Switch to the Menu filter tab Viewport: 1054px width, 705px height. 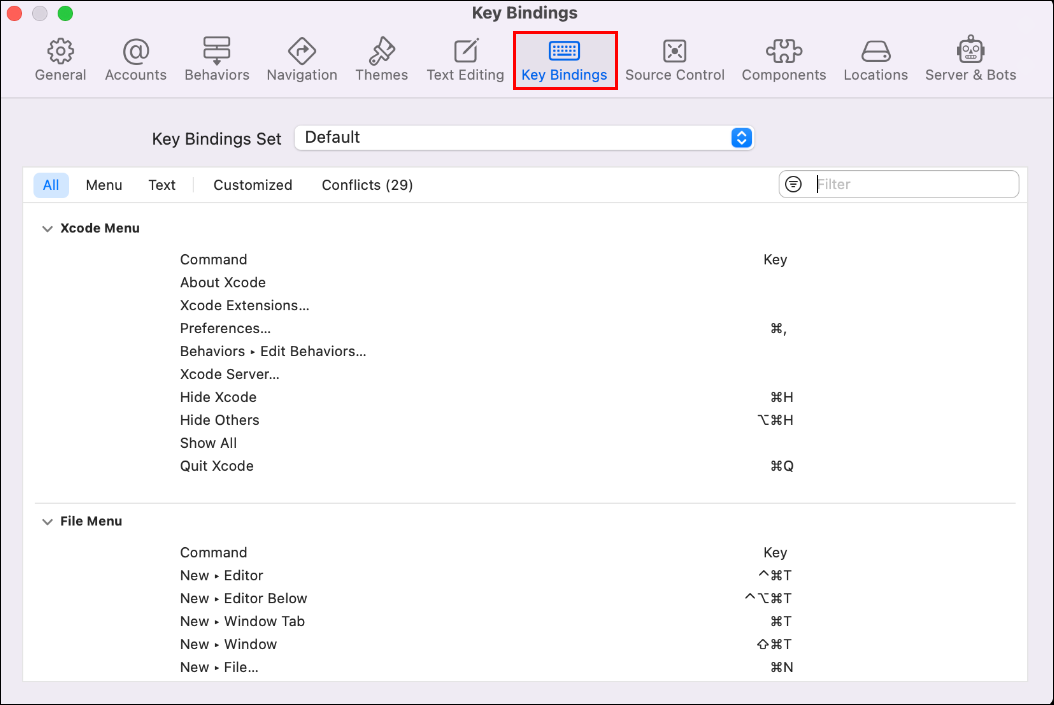[x=104, y=185]
